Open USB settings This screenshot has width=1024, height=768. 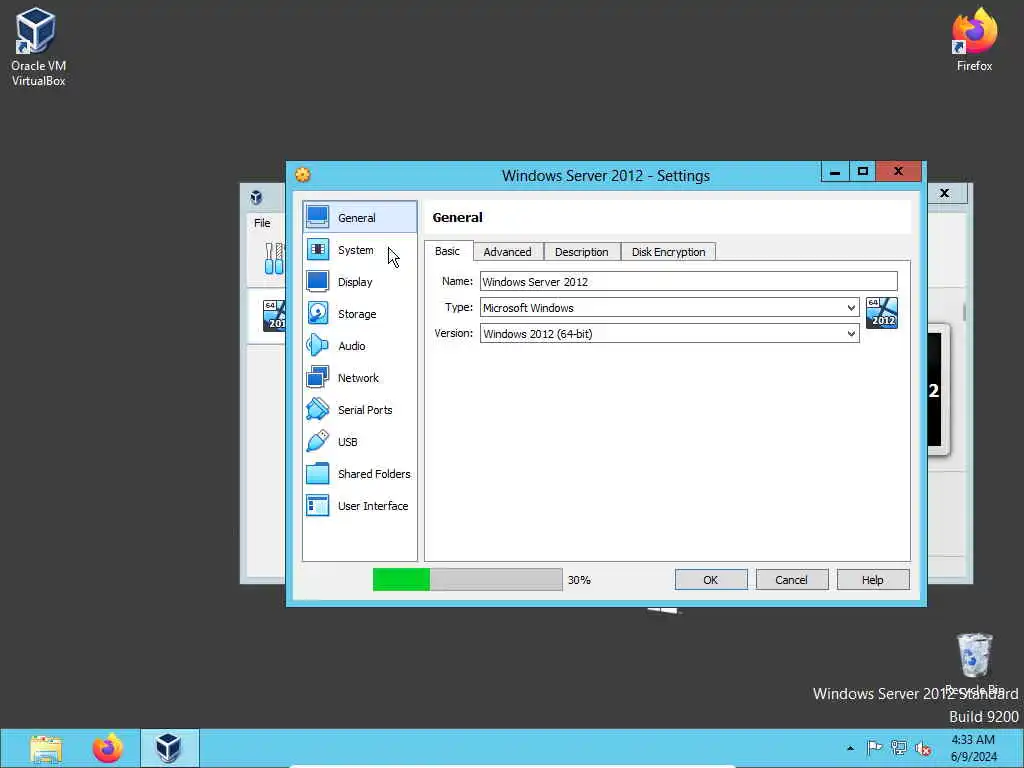pos(359,441)
